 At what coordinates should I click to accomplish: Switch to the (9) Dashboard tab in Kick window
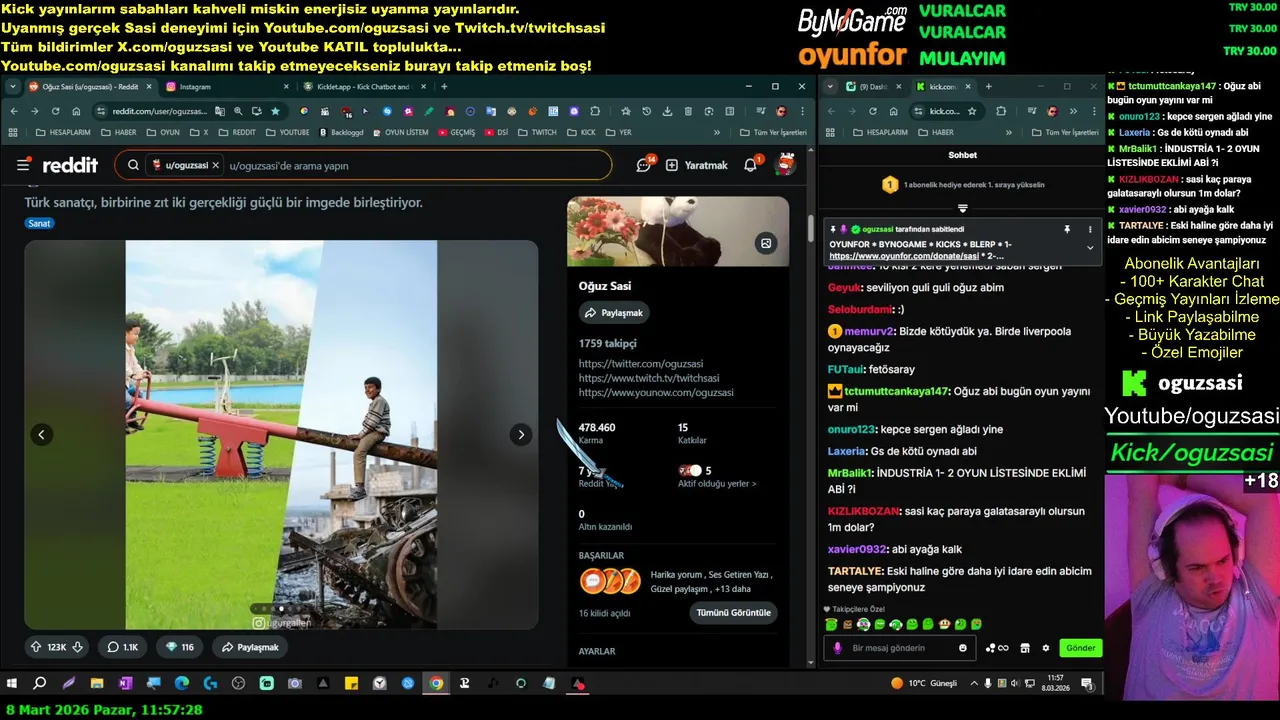click(x=874, y=87)
